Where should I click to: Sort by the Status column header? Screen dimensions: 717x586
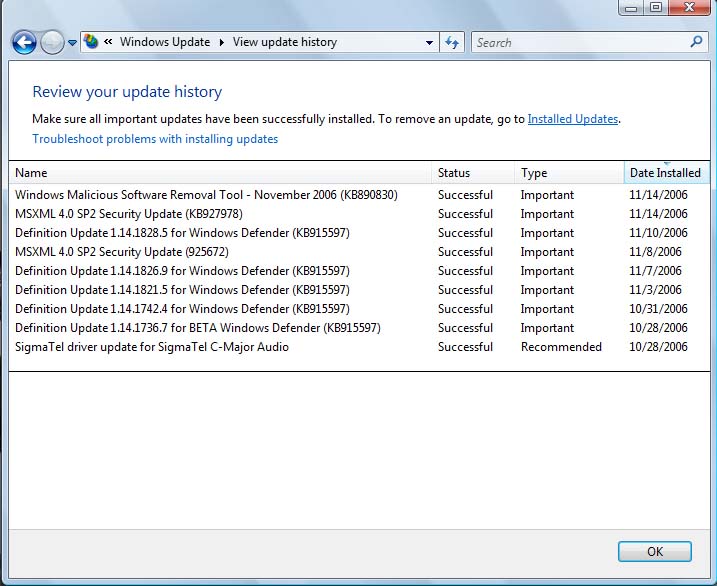click(454, 173)
